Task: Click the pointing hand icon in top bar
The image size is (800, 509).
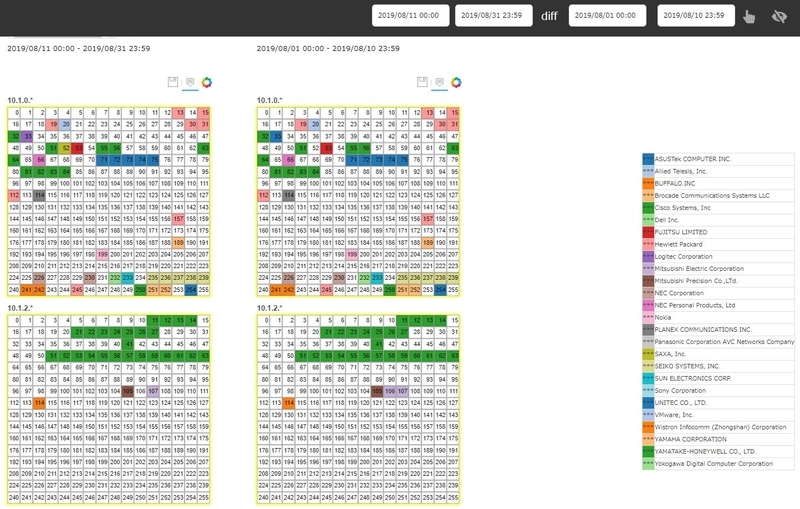Action: [x=749, y=16]
